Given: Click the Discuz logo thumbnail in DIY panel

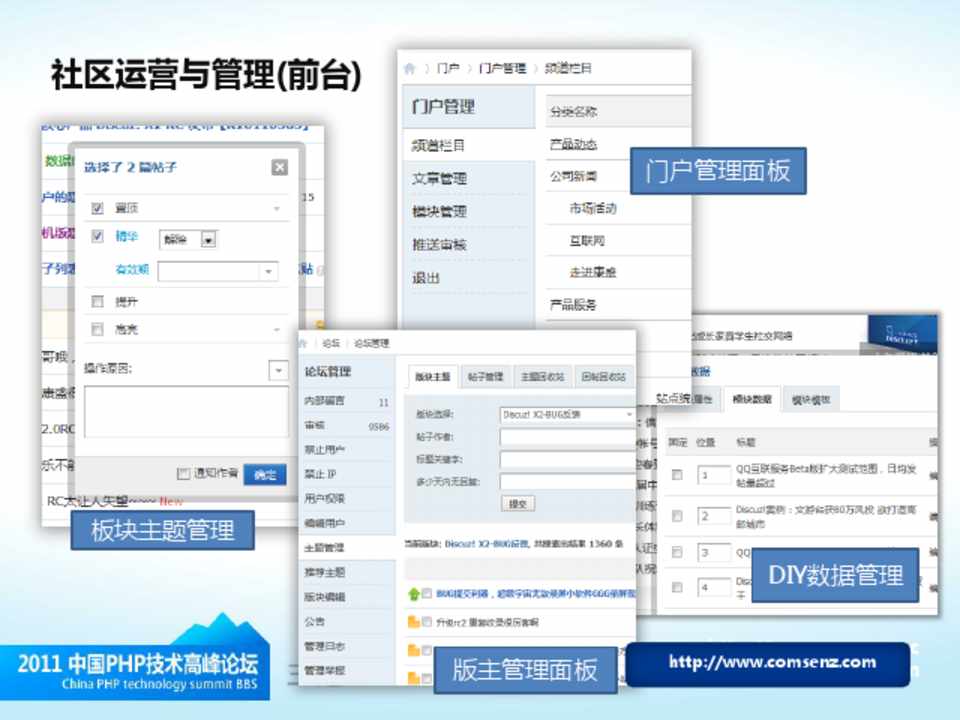Looking at the screenshot, I should [902, 334].
